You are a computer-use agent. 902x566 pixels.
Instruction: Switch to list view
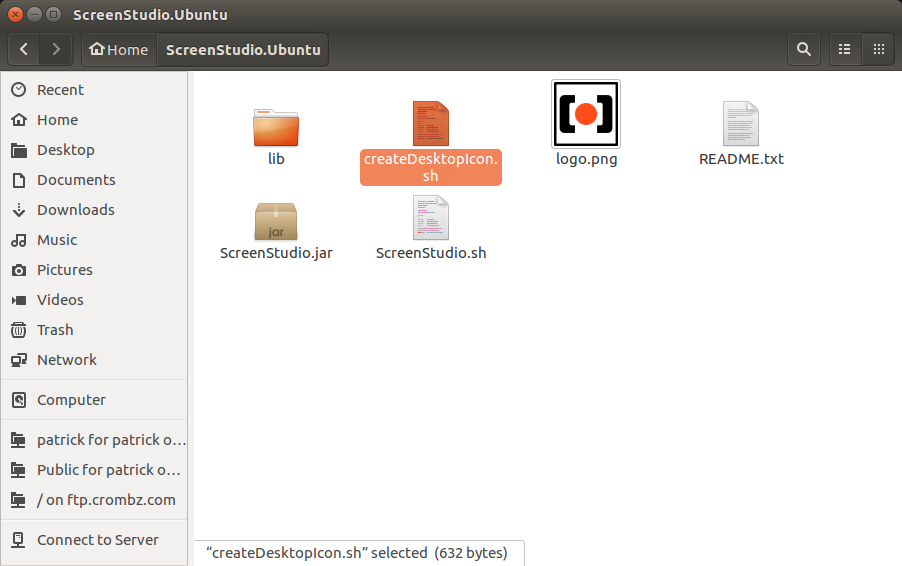point(844,49)
